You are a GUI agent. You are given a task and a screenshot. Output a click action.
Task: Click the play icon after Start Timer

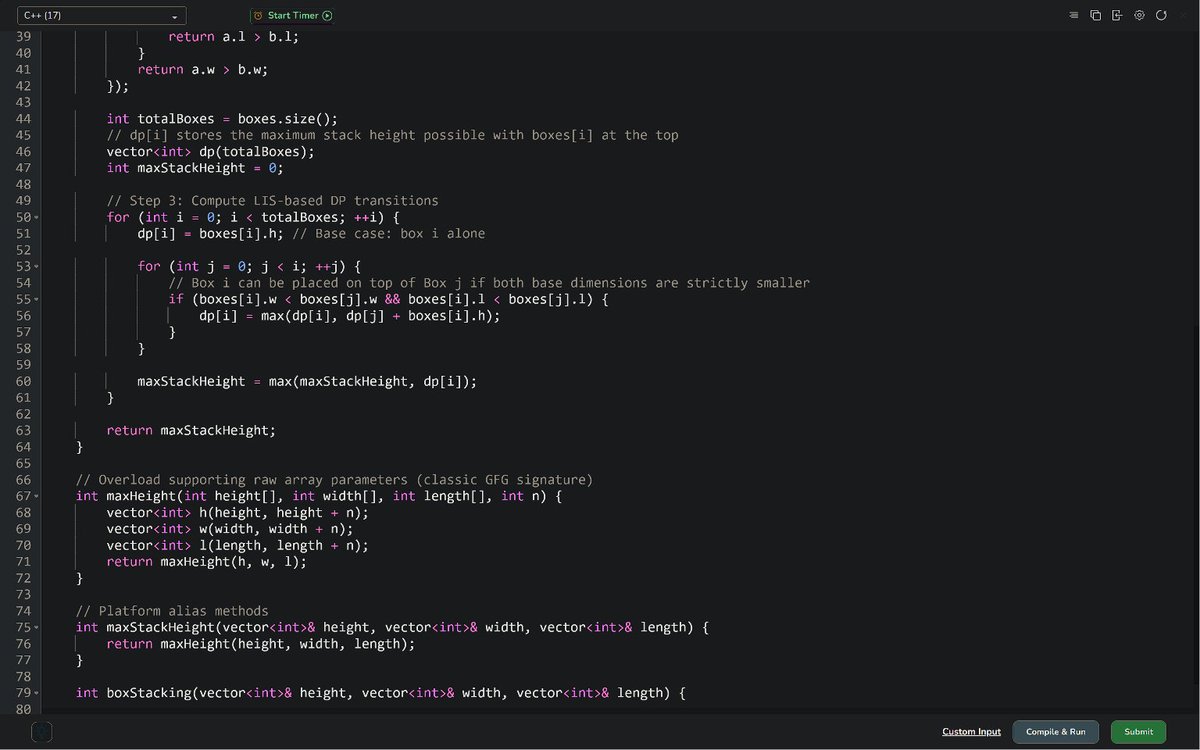pos(327,16)
